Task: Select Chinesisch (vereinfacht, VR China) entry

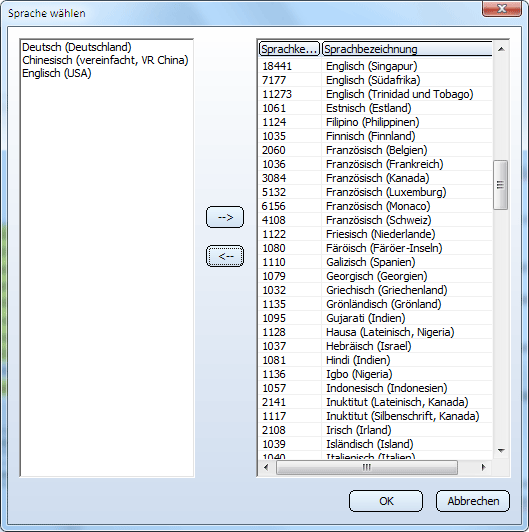Action: pyautogui.click(x=105, y=60)
